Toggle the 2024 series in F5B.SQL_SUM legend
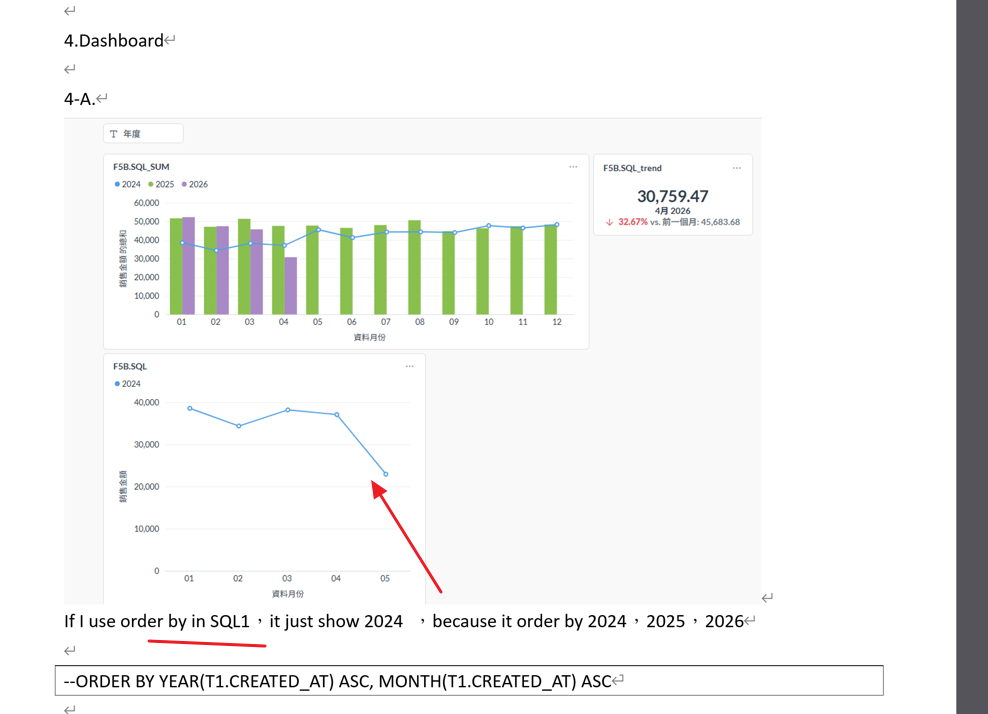988x714 pixels. [127, 184]
